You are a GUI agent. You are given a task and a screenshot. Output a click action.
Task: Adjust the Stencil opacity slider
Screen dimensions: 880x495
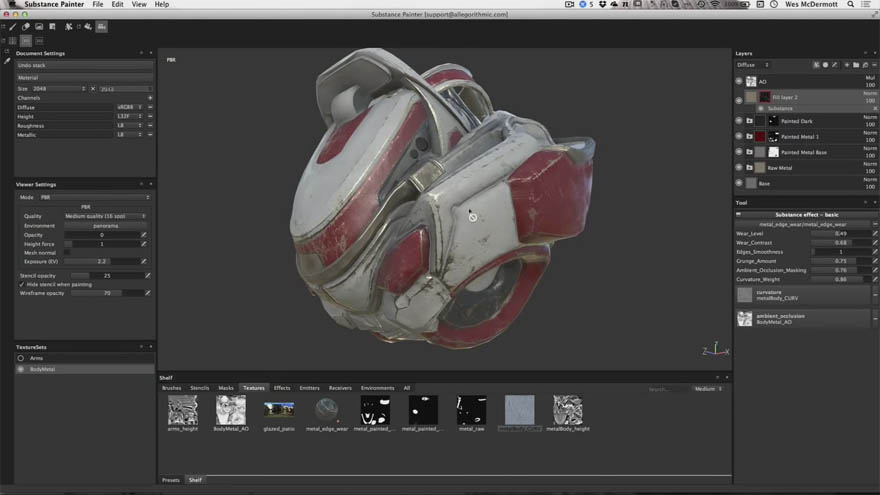pyautogui.click(x=107, y=276)
